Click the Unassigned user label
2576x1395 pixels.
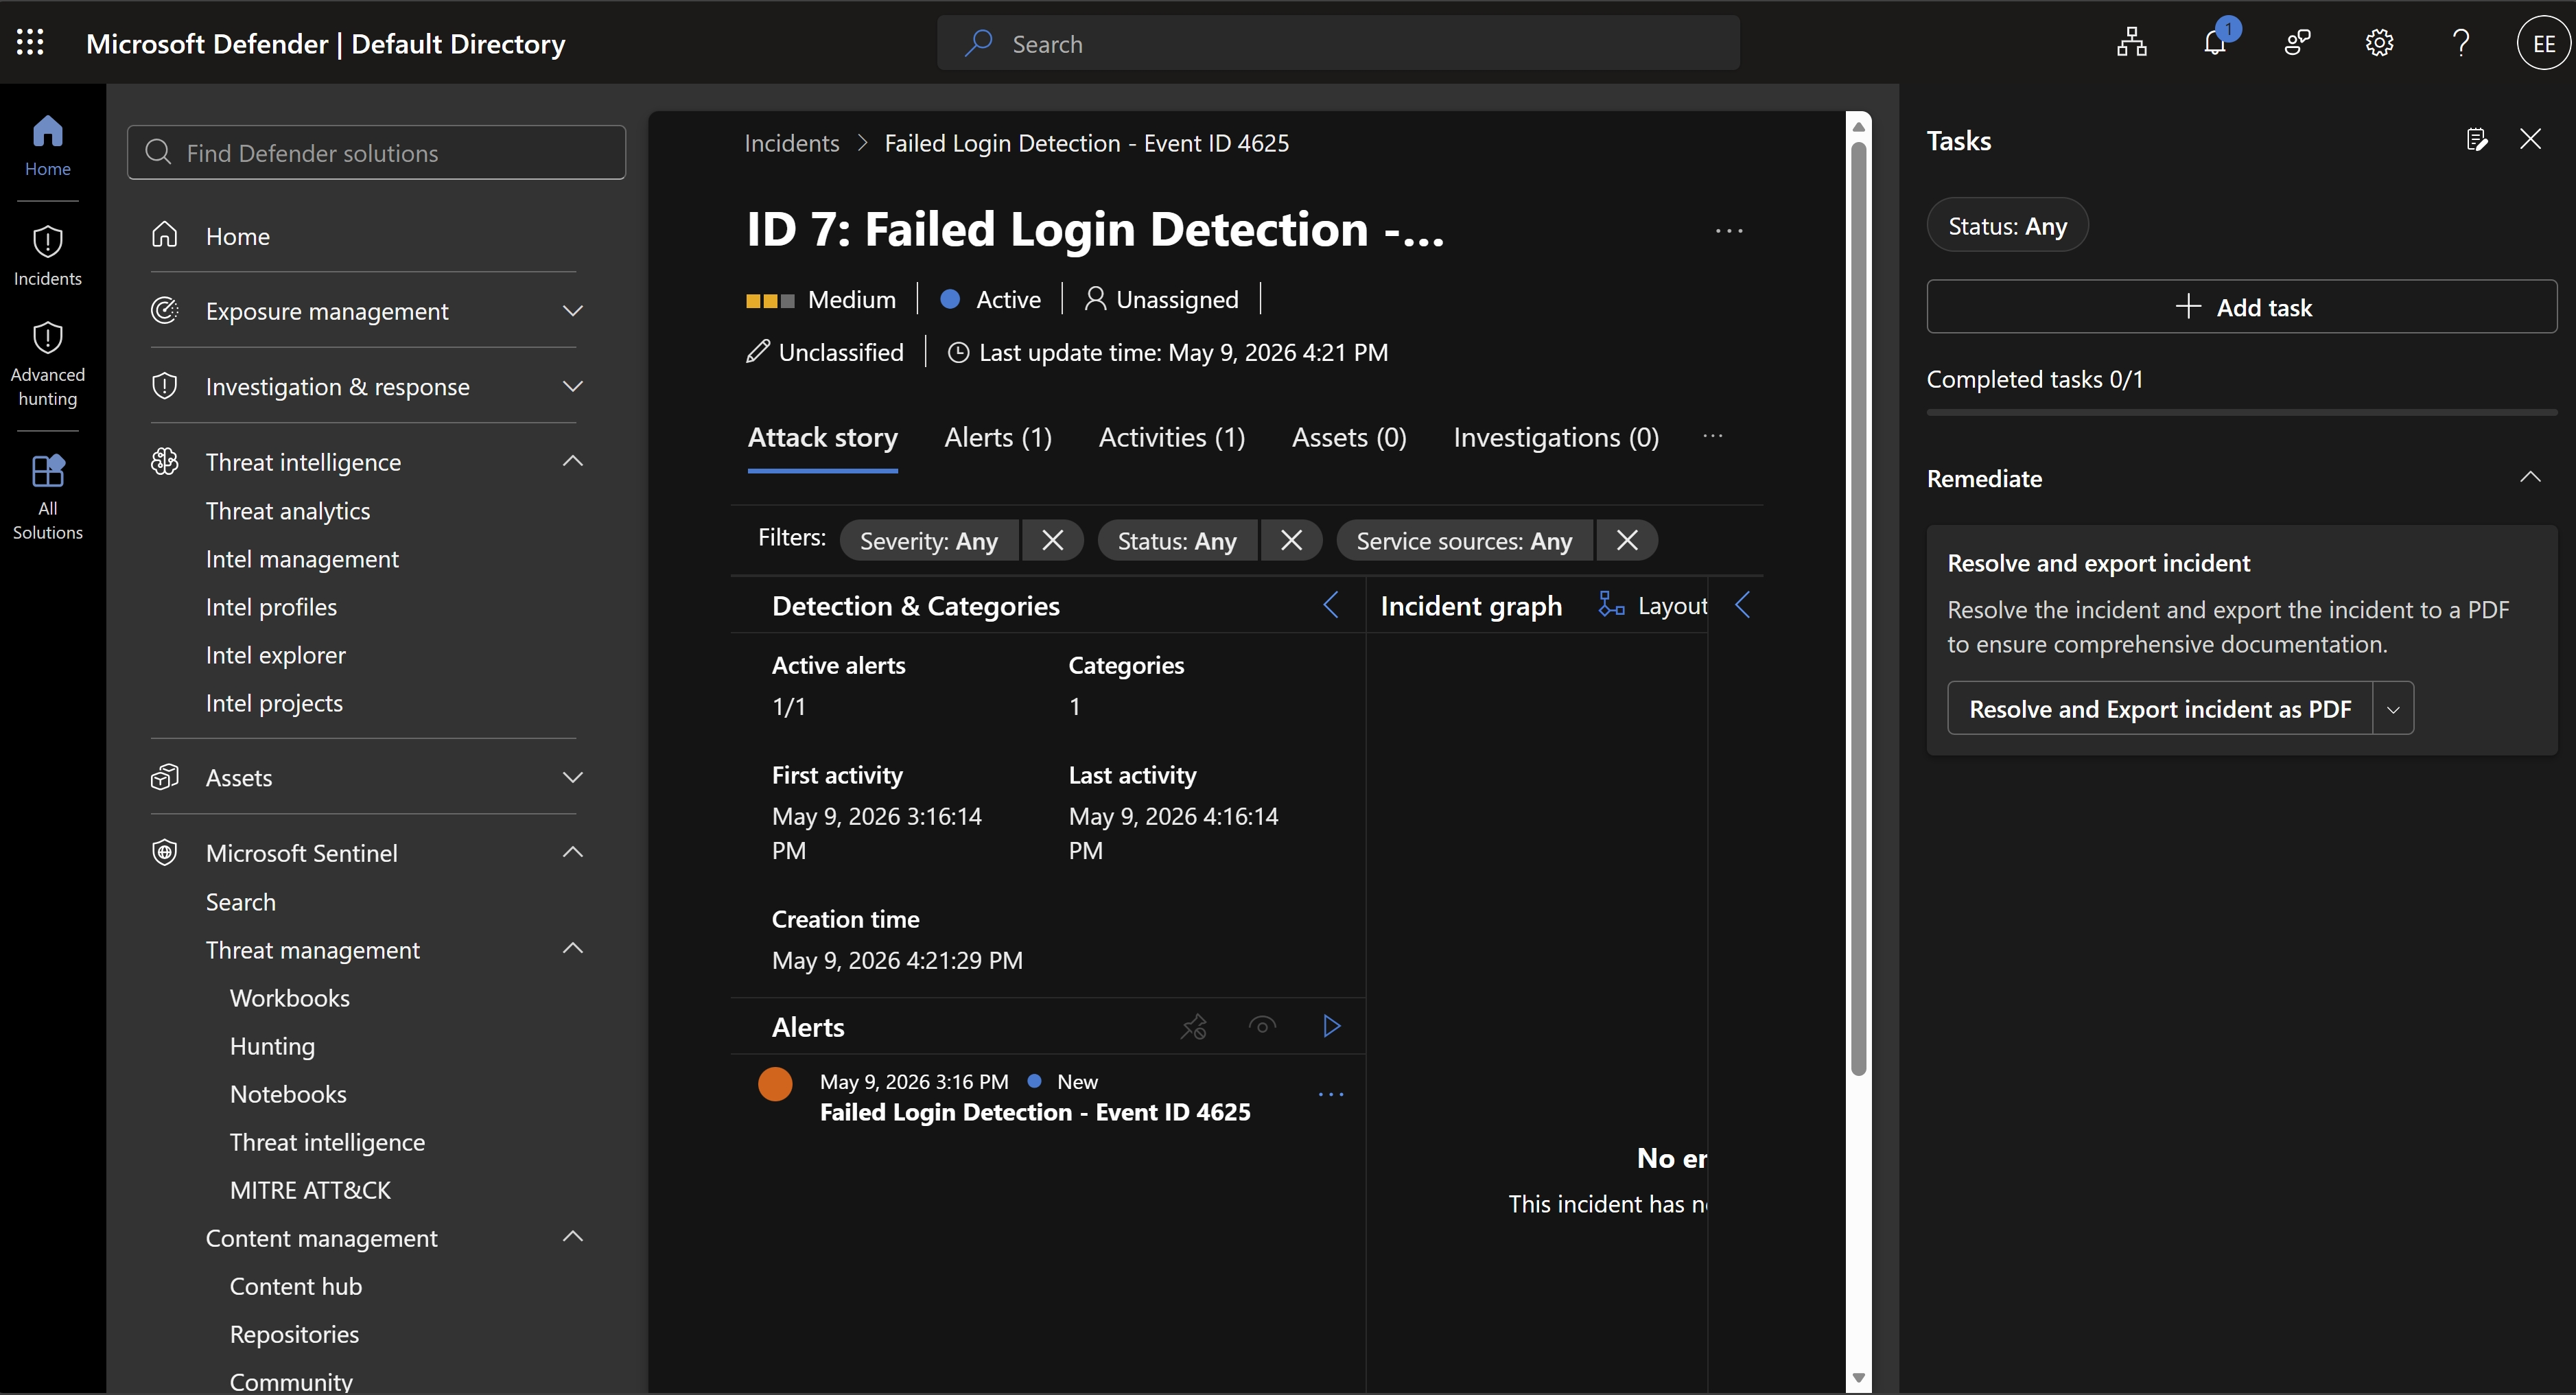[x=1161, y=299]
